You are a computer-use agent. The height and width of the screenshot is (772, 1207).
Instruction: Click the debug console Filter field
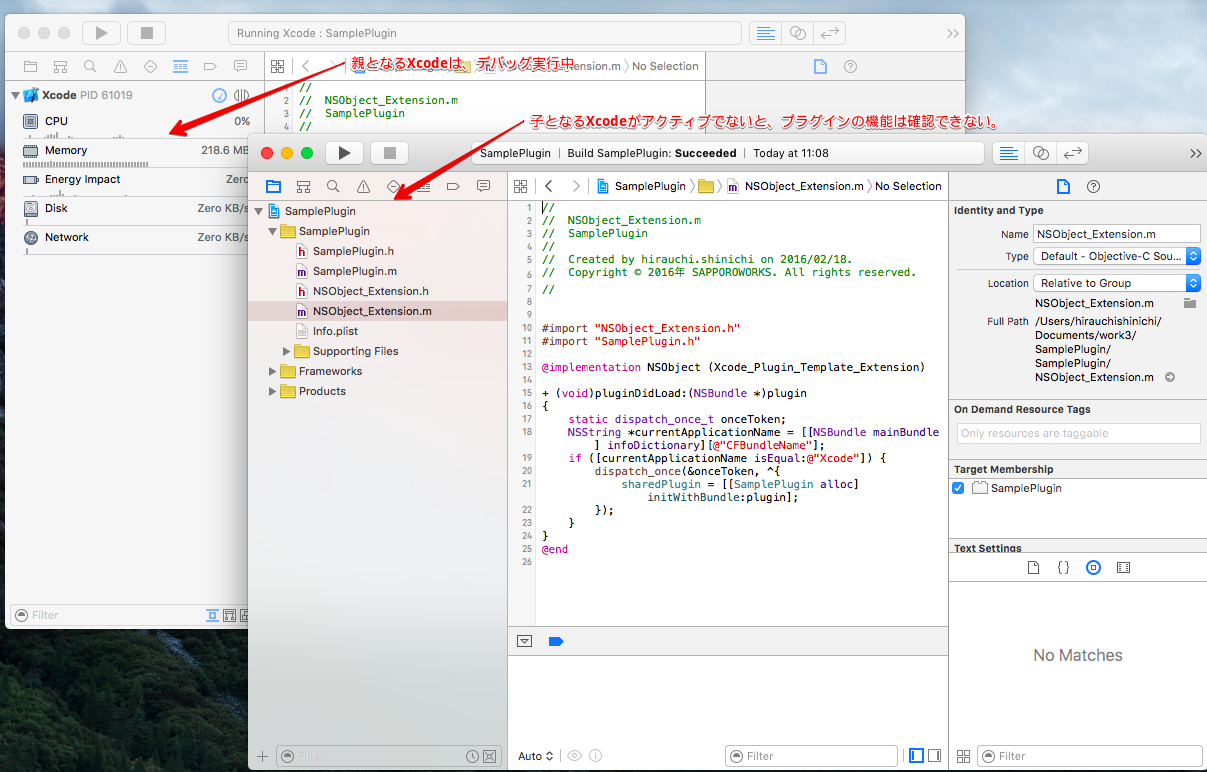811,756
